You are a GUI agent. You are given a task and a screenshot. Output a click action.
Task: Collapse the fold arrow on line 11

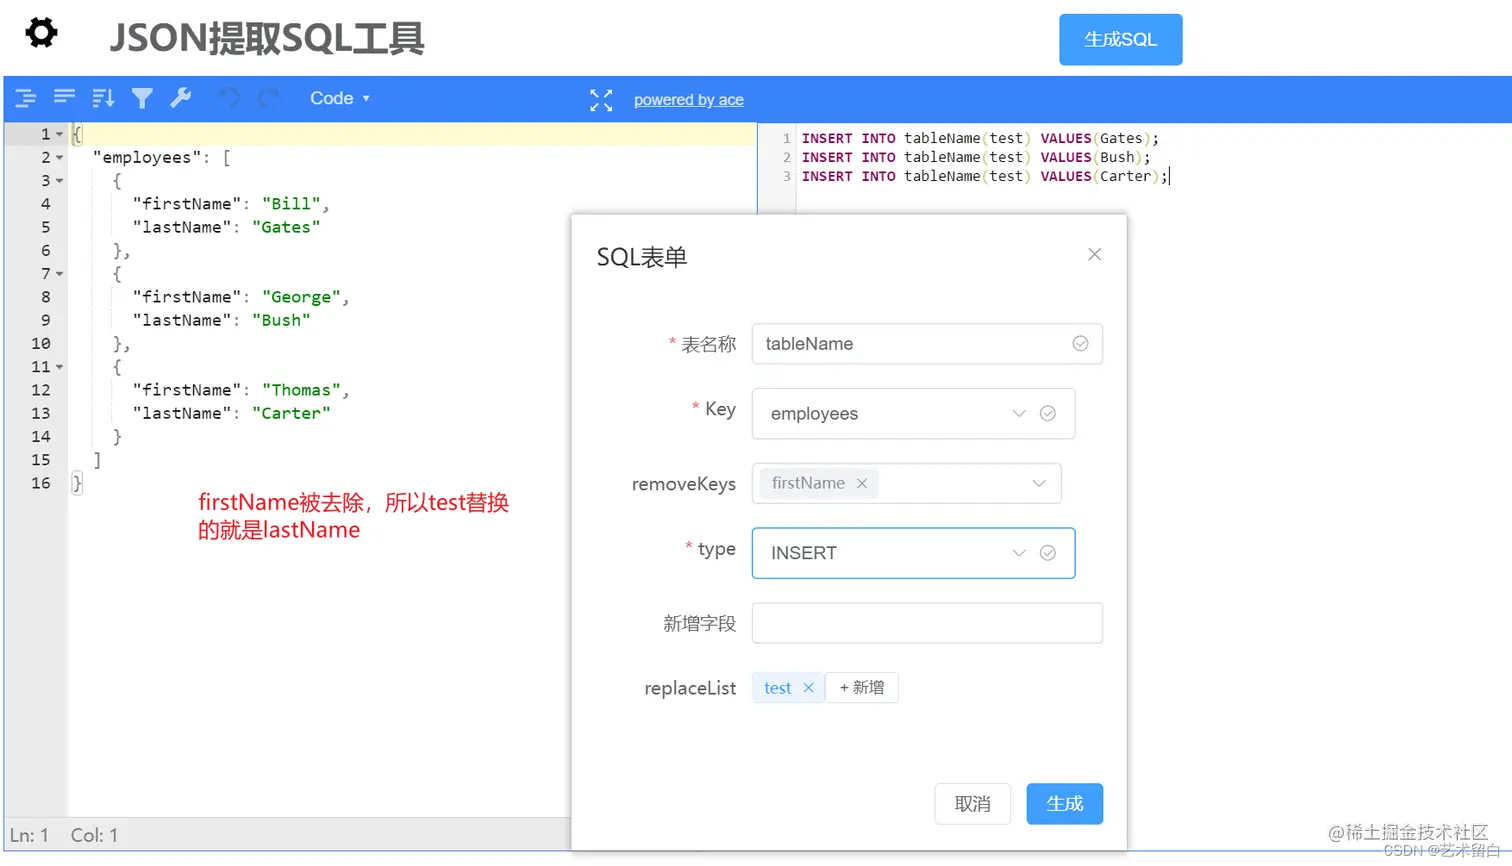[59, 367]
